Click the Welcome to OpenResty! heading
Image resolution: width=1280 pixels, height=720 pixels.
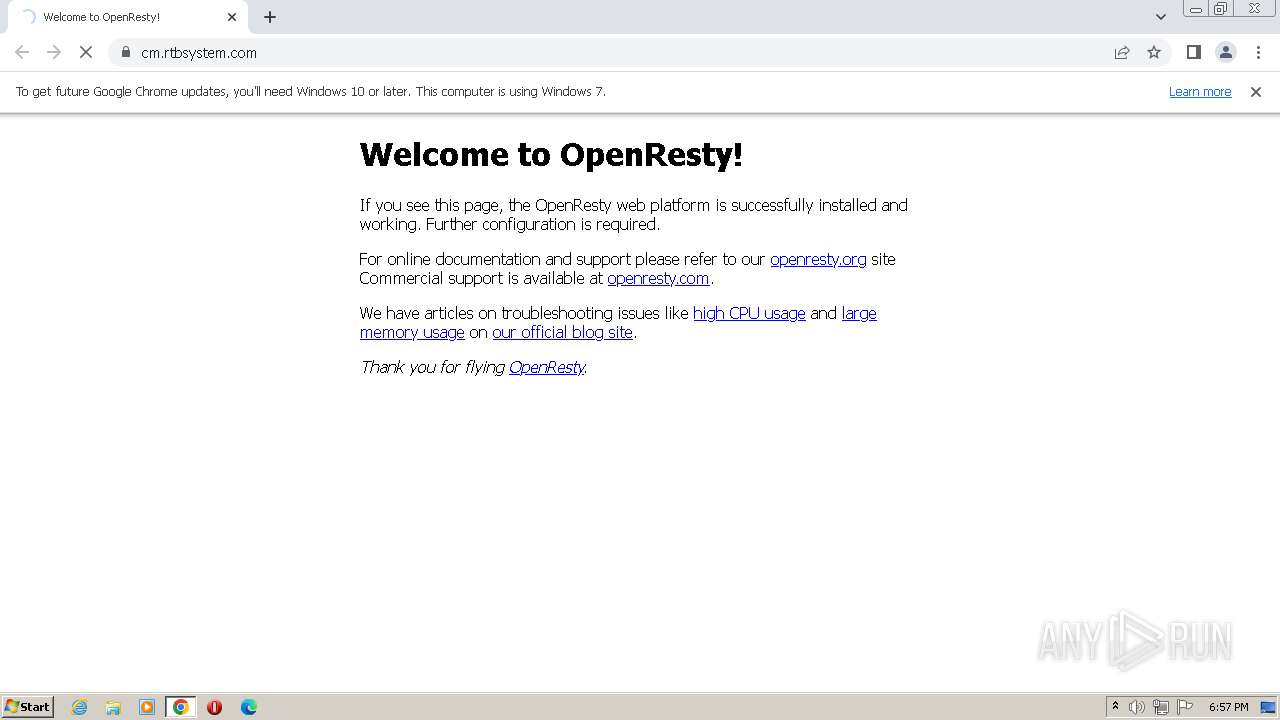coord(551,155)
